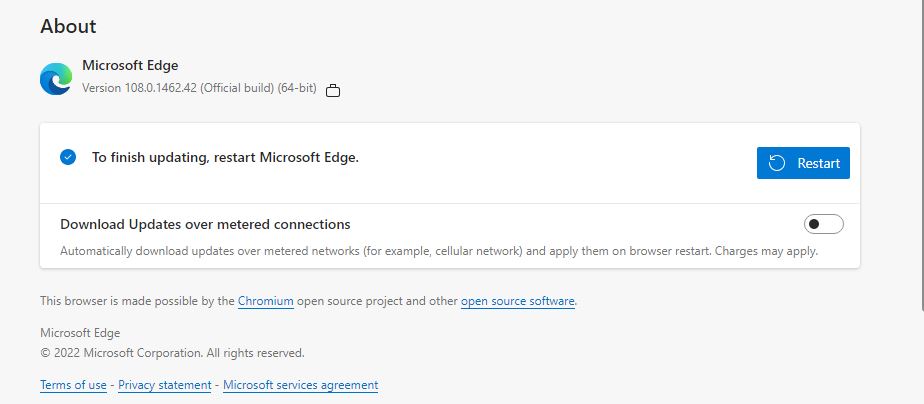Open the Terms of use link
Image resolution: width=924 pixels, height=404 pixels.
coord(73,385)
